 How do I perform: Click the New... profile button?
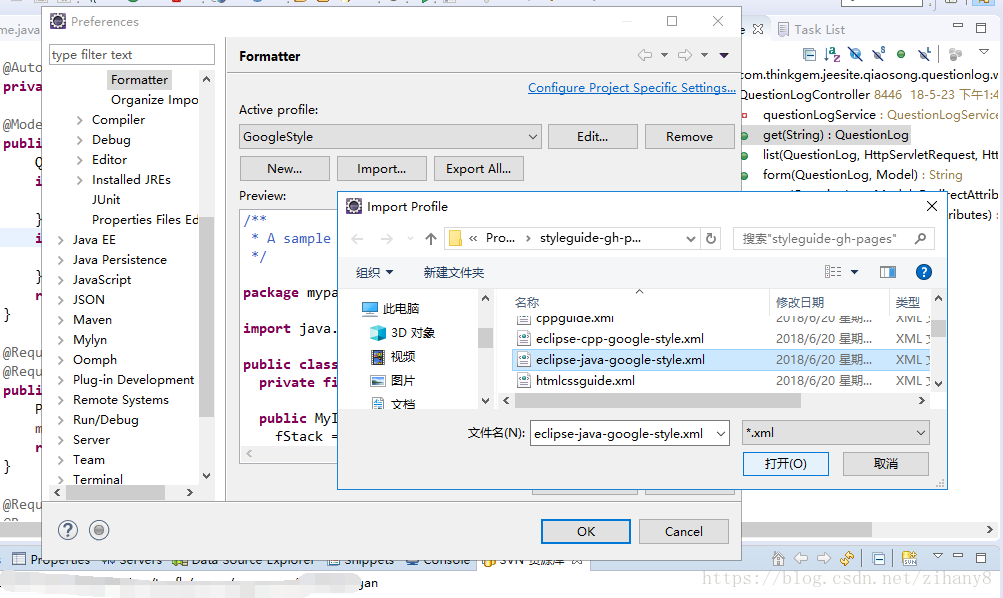point(285,169)
